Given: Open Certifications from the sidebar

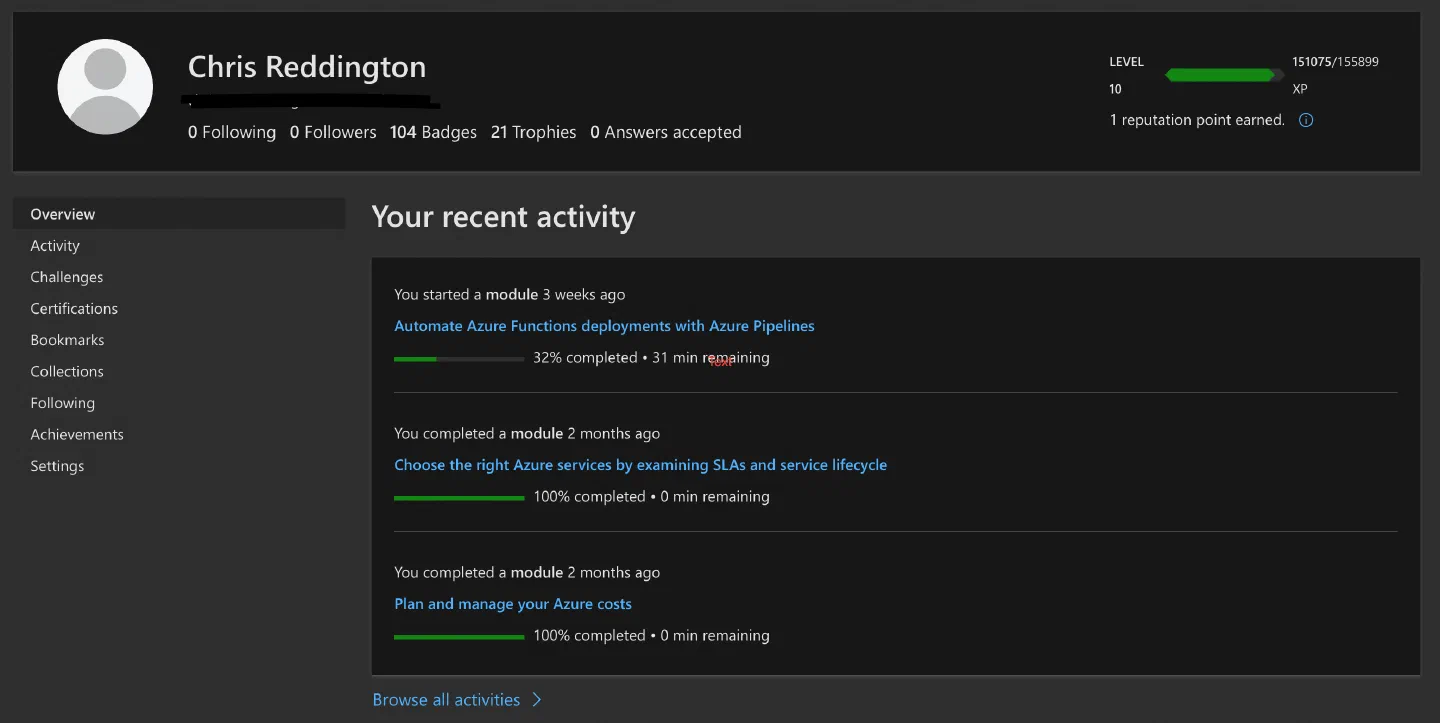Looking at the screenshot, I should [x=74, y=309].
